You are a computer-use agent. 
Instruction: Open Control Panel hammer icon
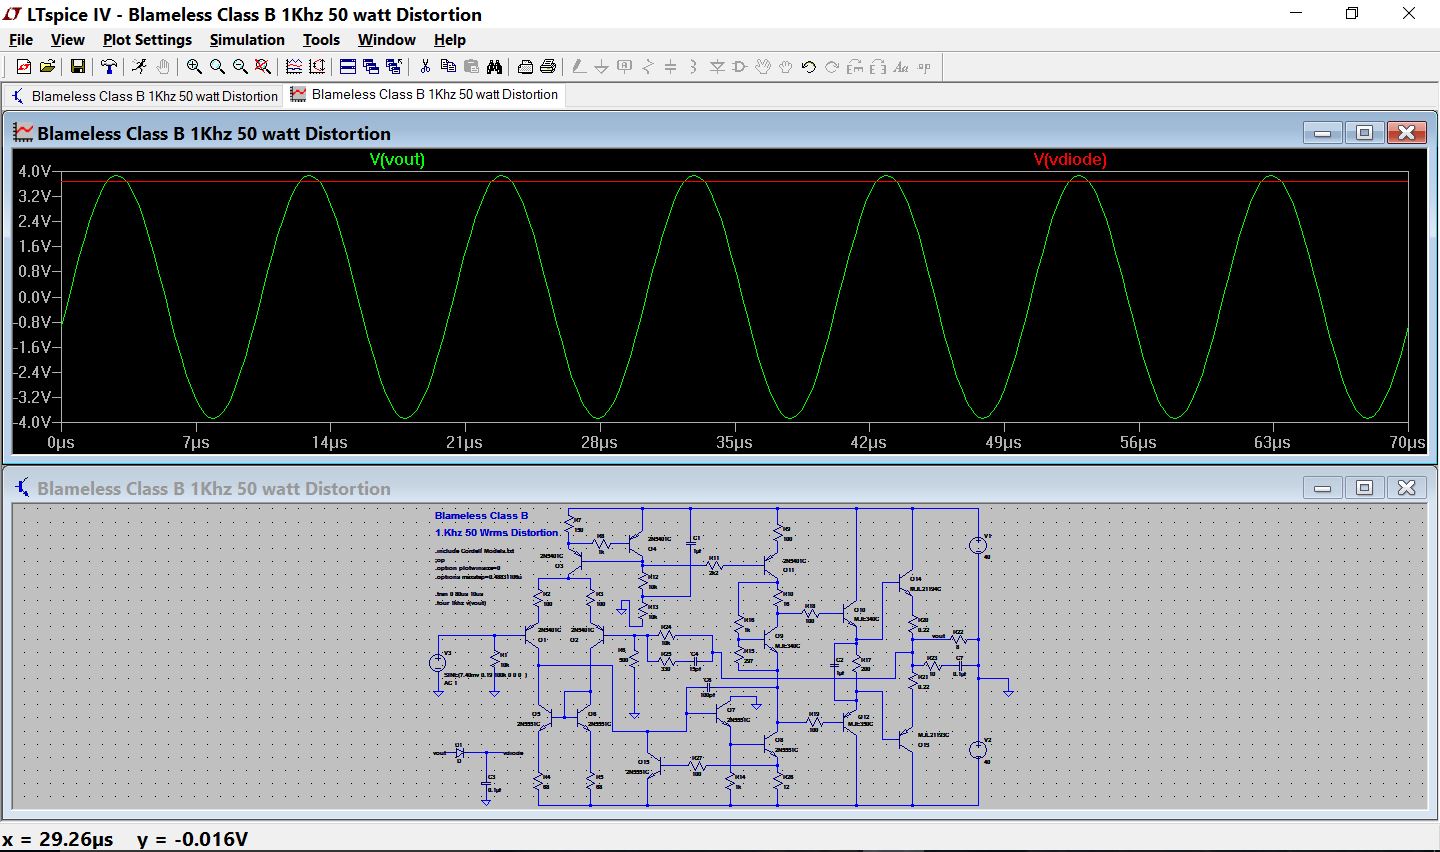[109, 67]
